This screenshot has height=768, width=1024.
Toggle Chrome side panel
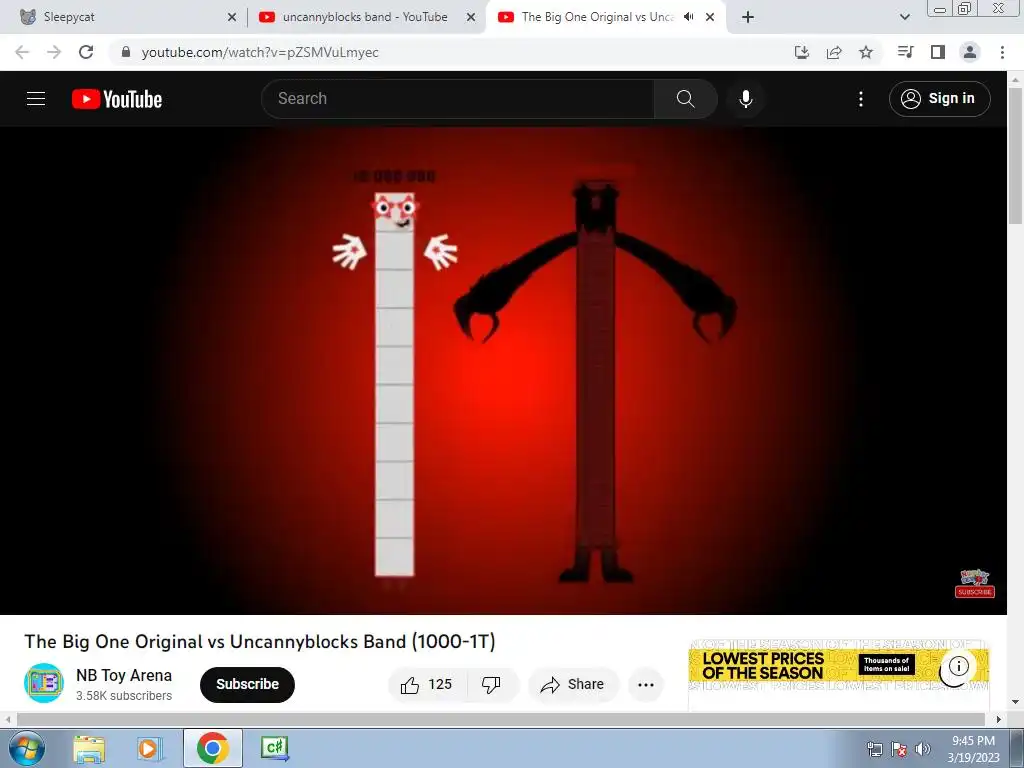938,52
